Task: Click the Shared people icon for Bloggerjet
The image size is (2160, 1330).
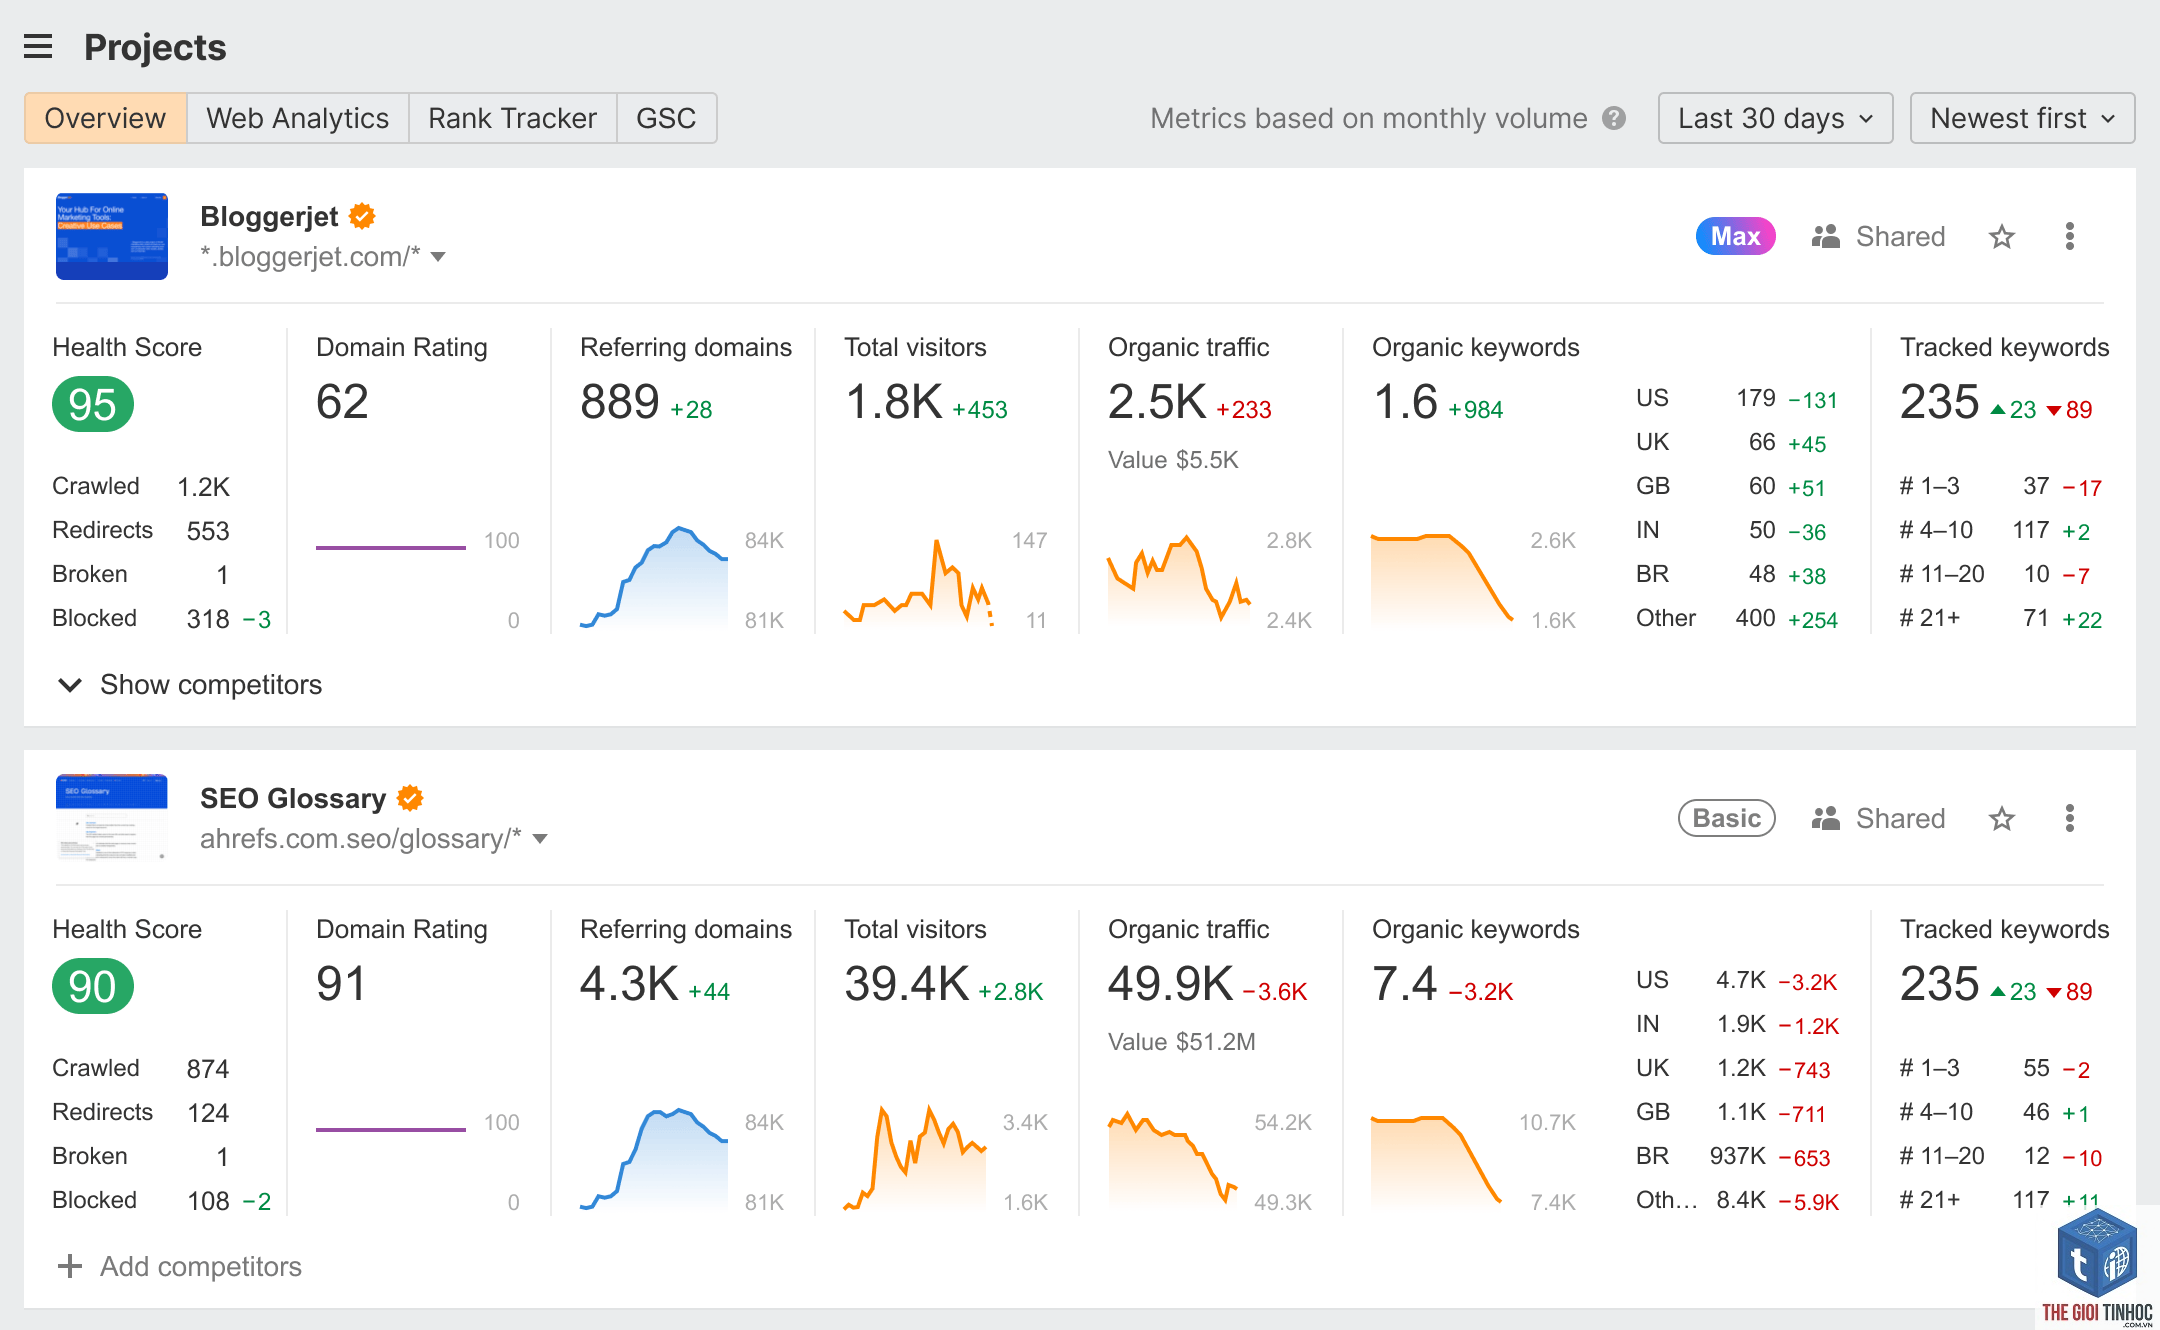Action: pos(1826,237)
